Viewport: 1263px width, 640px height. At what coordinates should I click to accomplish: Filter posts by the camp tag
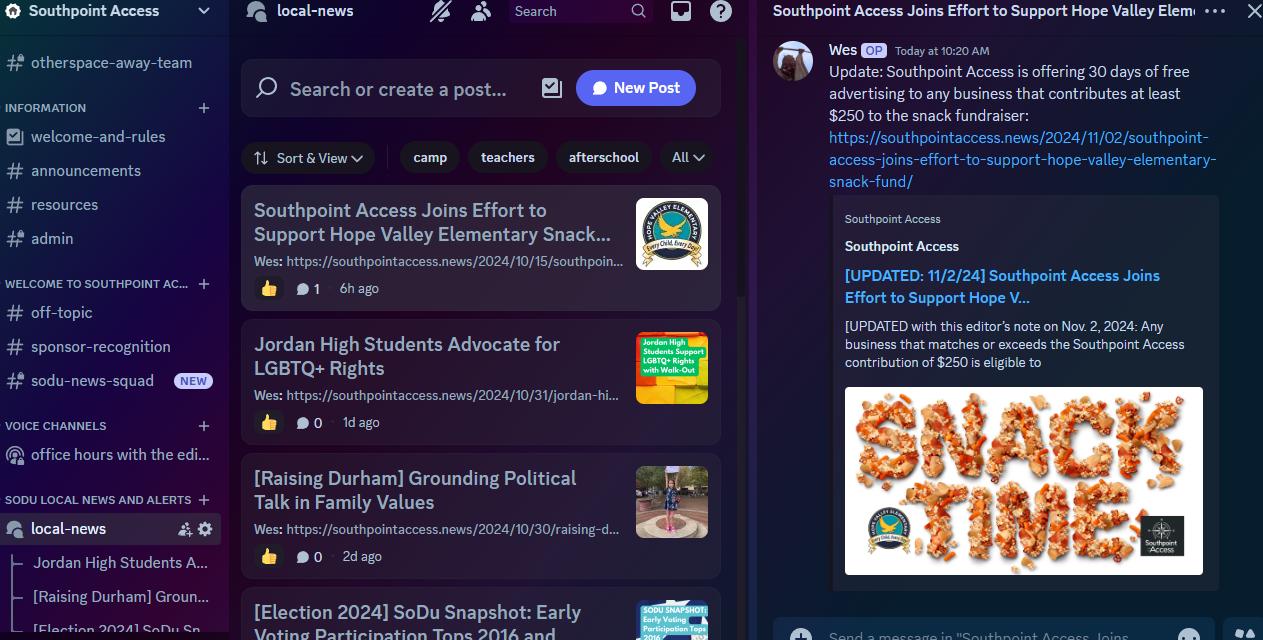click(x=429, y=157)
